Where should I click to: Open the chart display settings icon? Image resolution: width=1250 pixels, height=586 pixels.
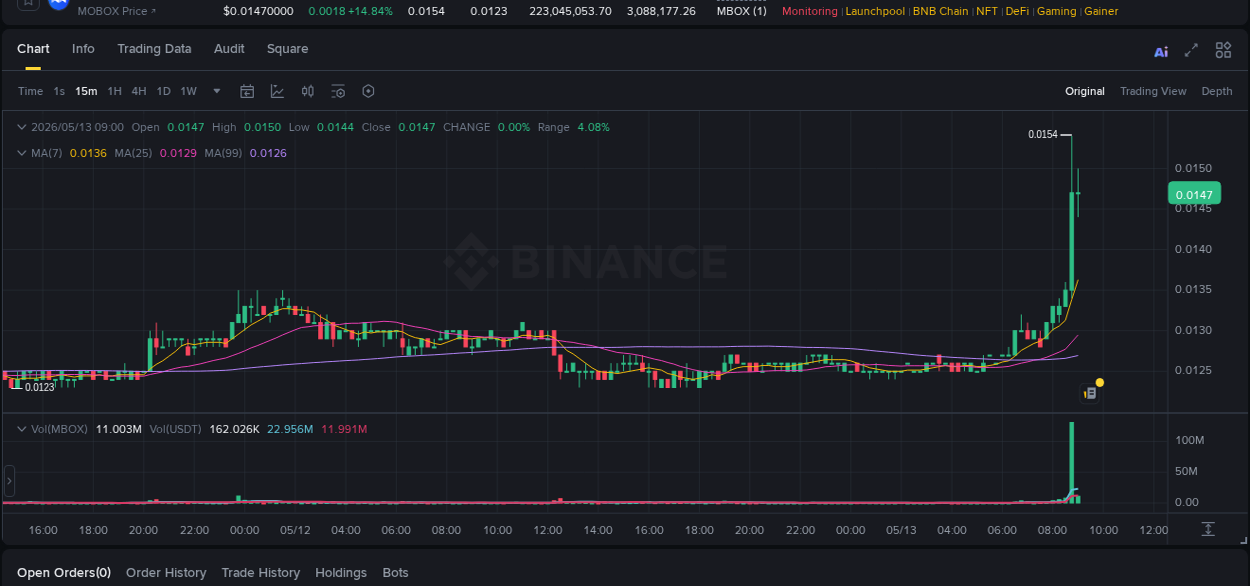[338, 91]
